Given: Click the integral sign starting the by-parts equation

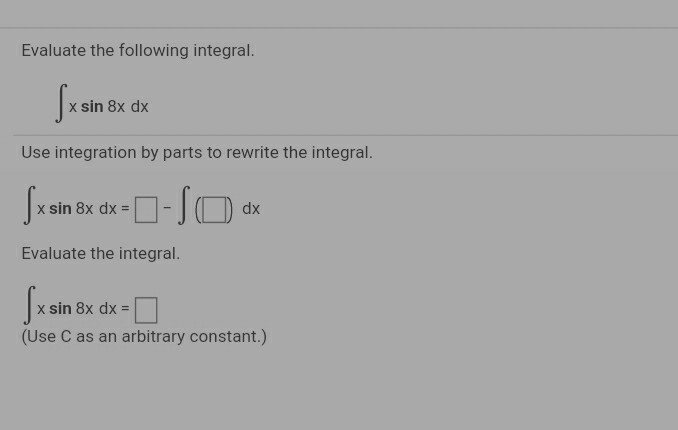Looking at the screenshot, I should (29, 206).
